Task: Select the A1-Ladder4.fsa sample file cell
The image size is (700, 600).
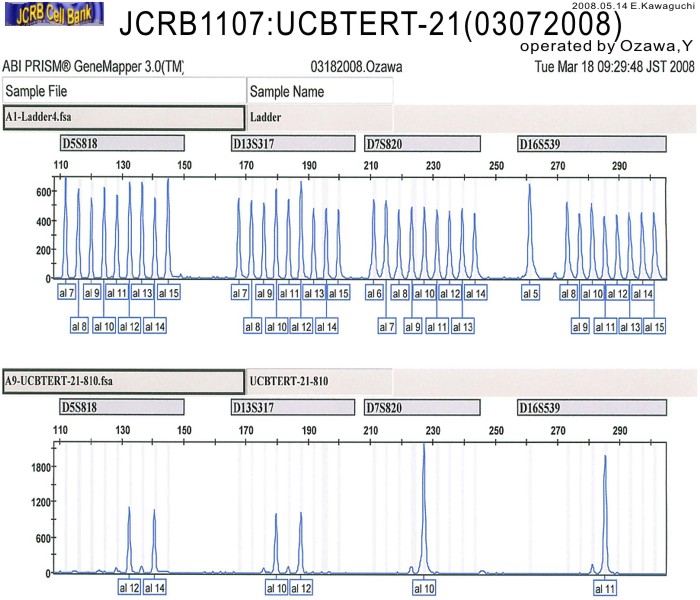Action: click(123, 116)
